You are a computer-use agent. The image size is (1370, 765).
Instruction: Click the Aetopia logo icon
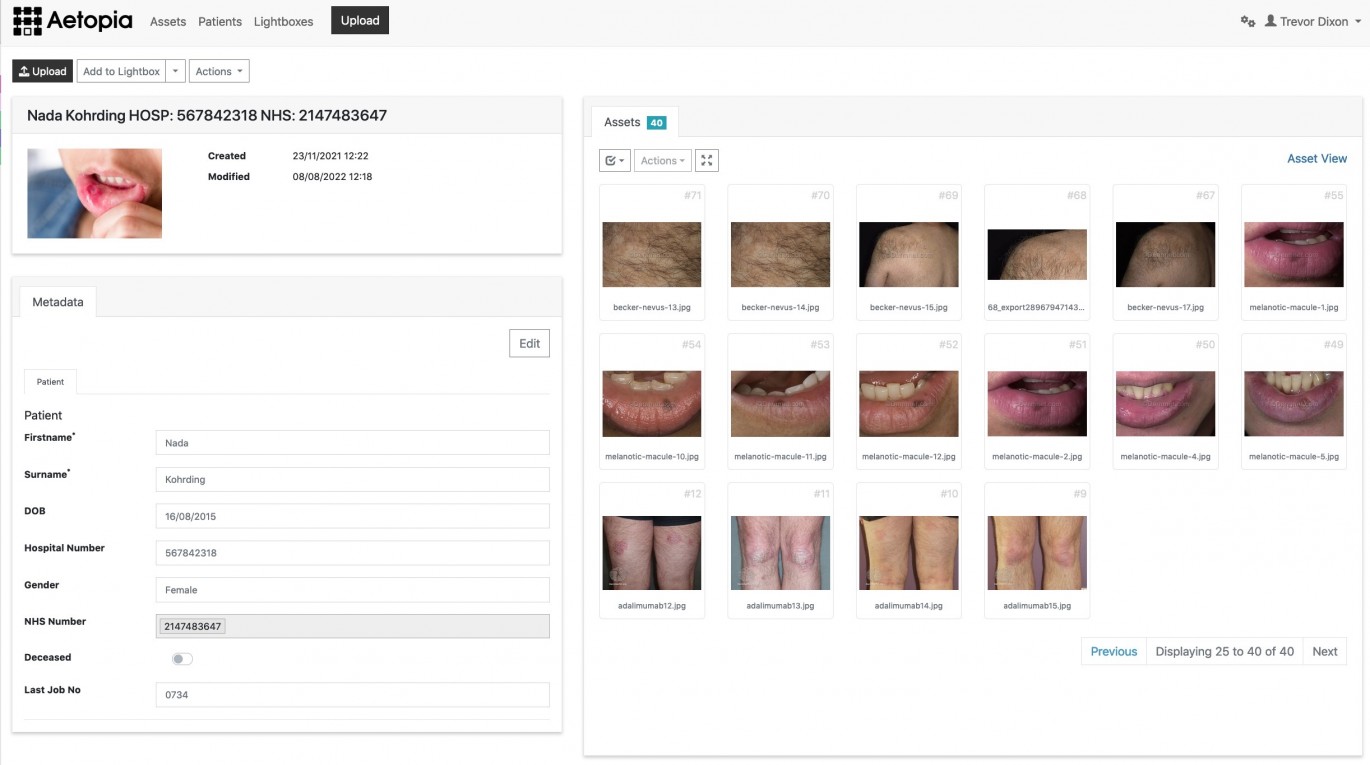[x=27, y=21]
